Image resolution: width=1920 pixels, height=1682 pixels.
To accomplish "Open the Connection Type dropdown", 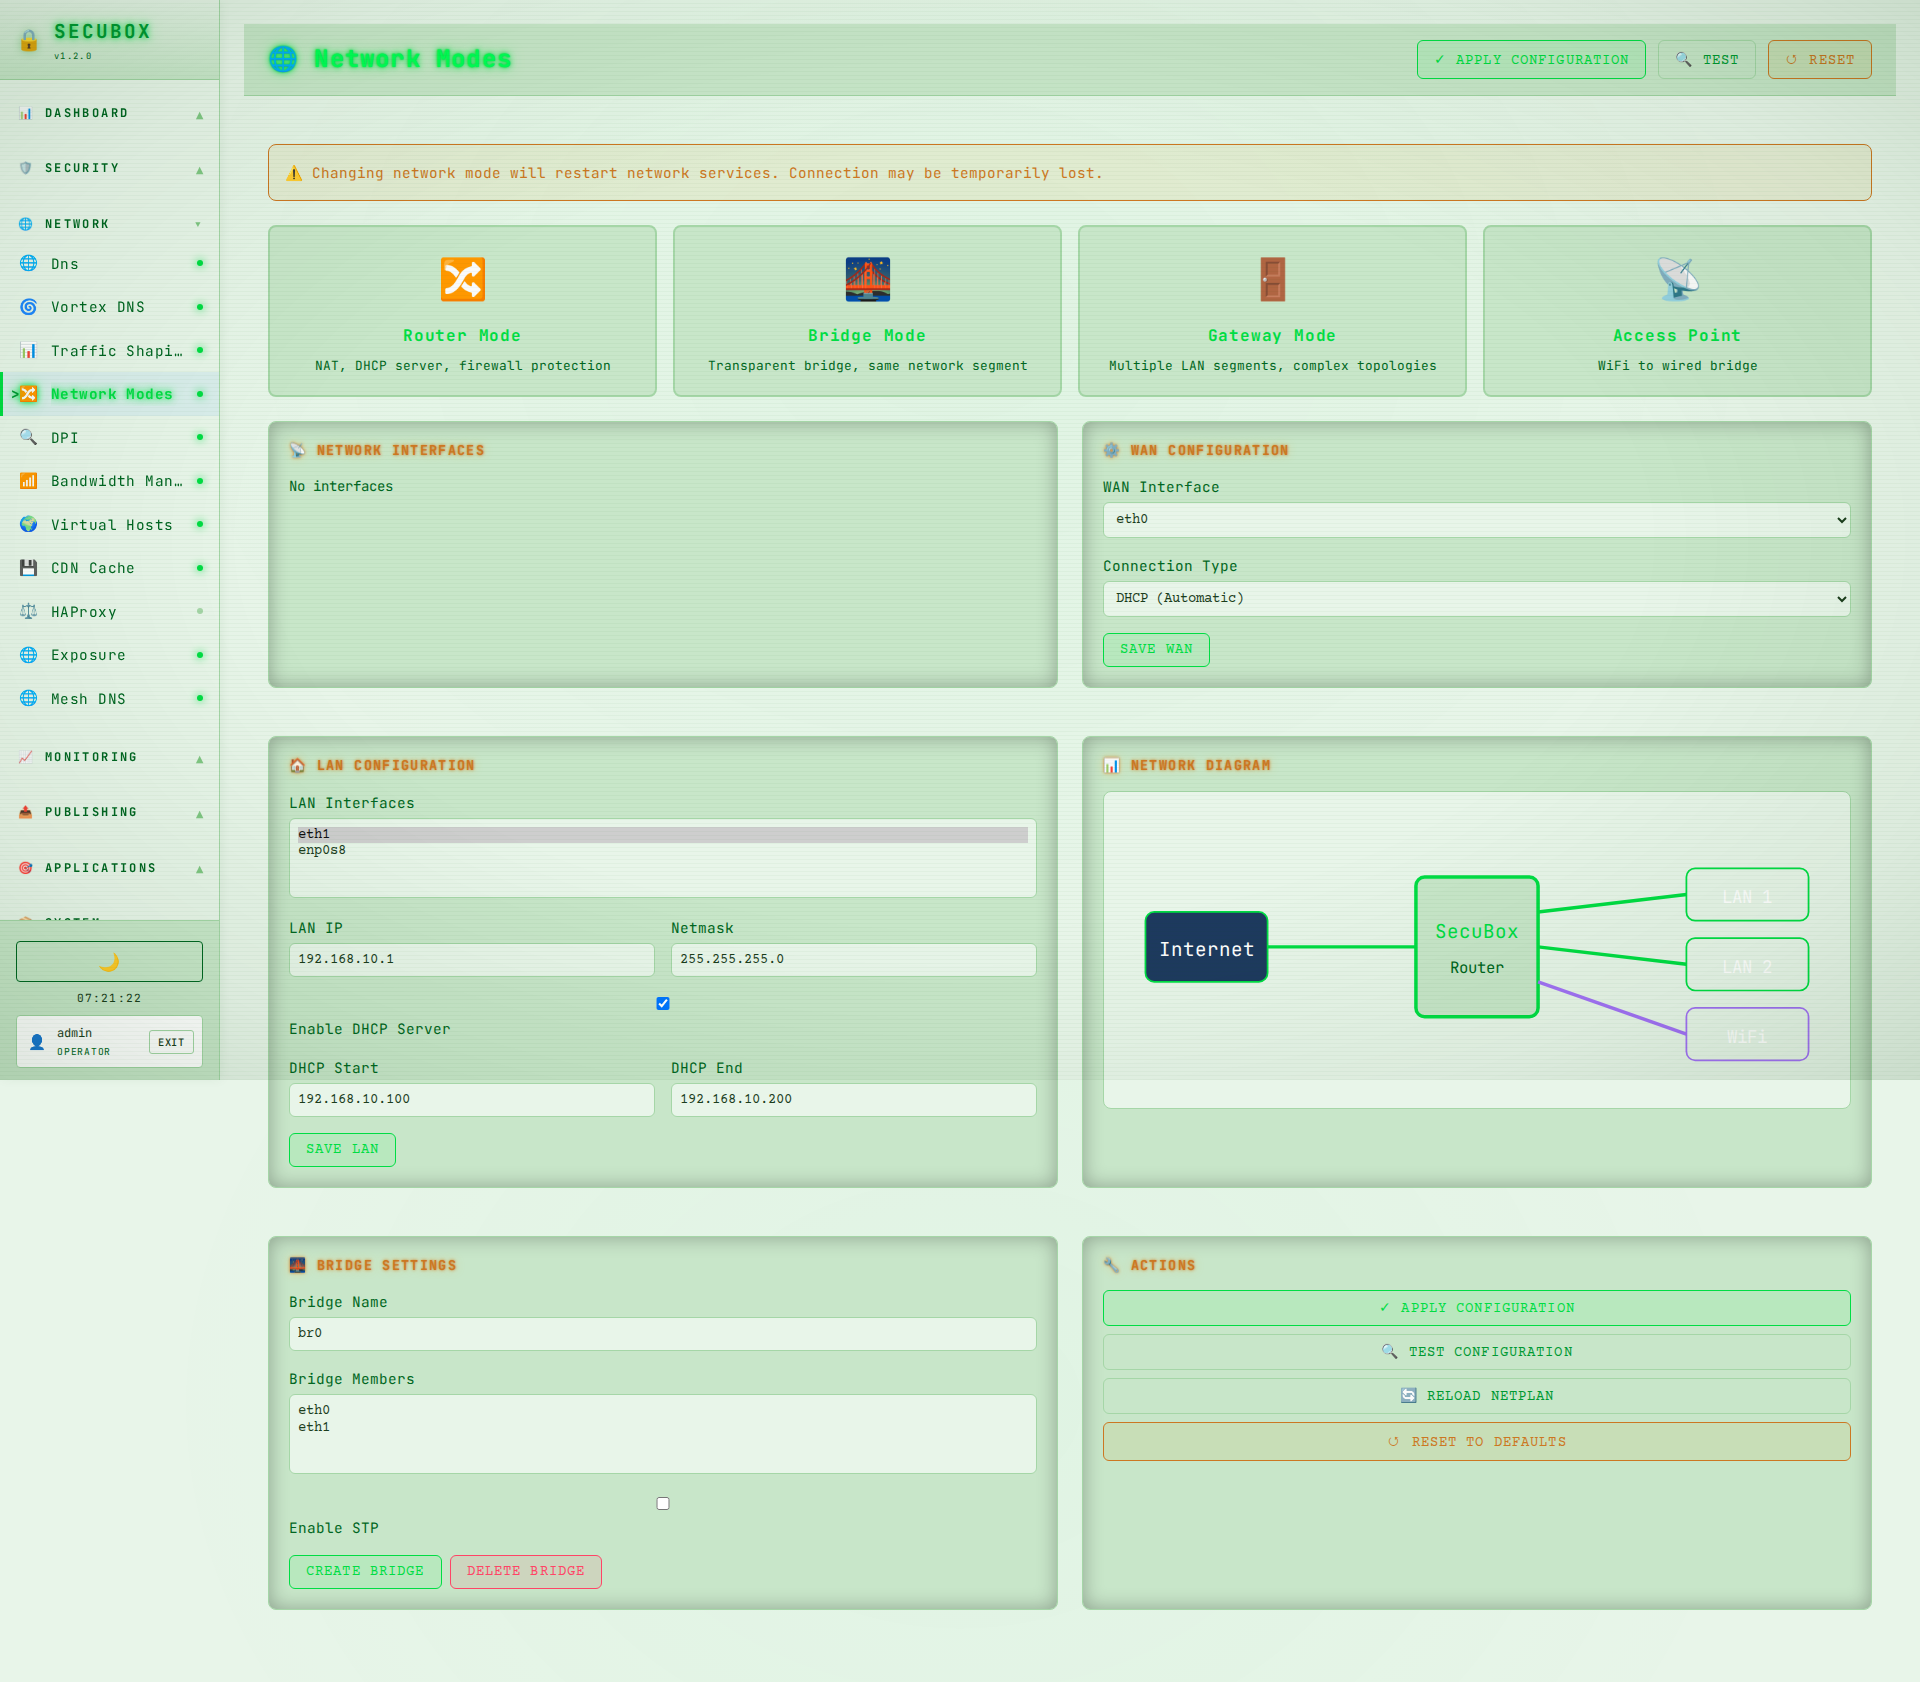I will pos(1476,599).
